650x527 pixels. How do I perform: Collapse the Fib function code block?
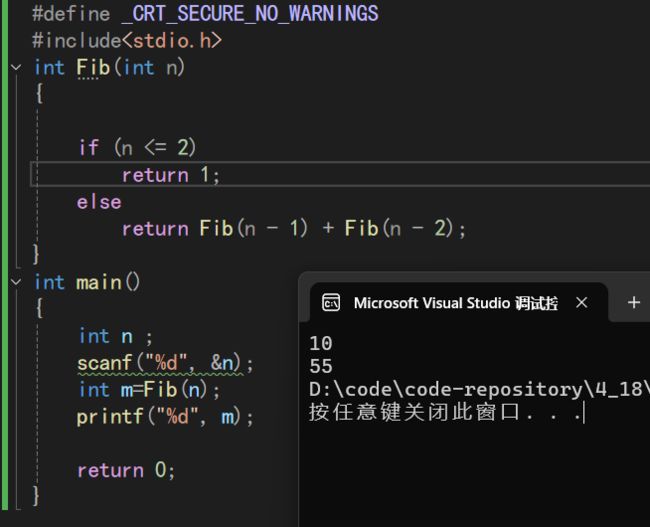pyautogui.click(x=16, y=67)
